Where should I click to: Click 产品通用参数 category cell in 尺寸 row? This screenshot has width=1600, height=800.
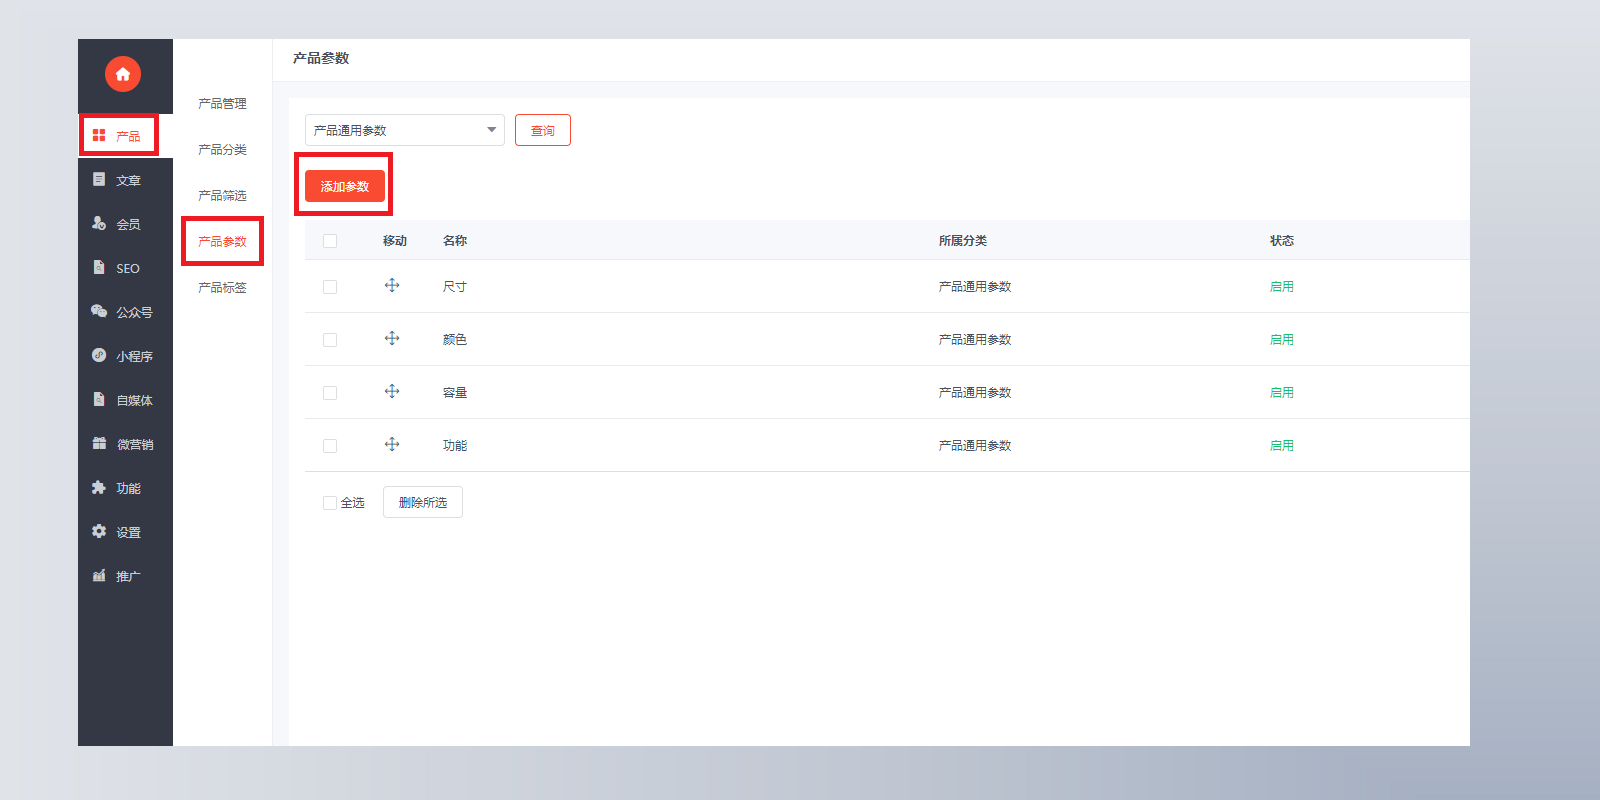975,287
